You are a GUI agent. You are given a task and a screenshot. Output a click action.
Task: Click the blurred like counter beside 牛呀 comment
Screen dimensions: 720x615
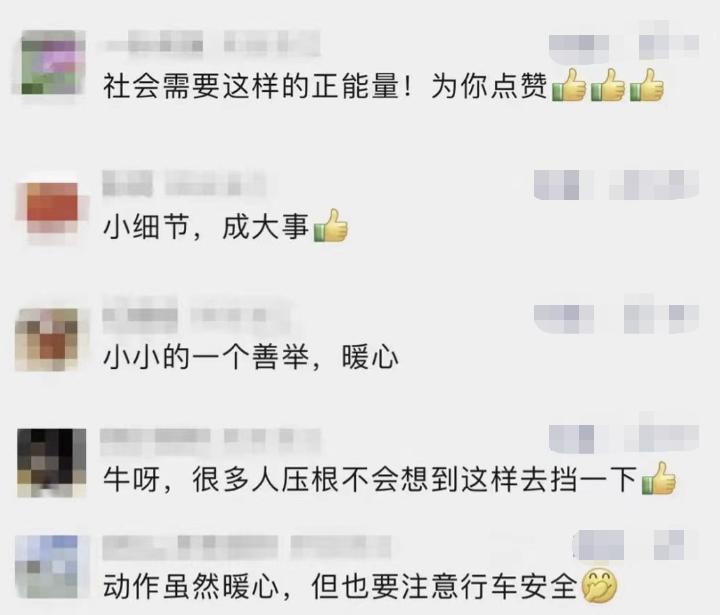point(624,437)
